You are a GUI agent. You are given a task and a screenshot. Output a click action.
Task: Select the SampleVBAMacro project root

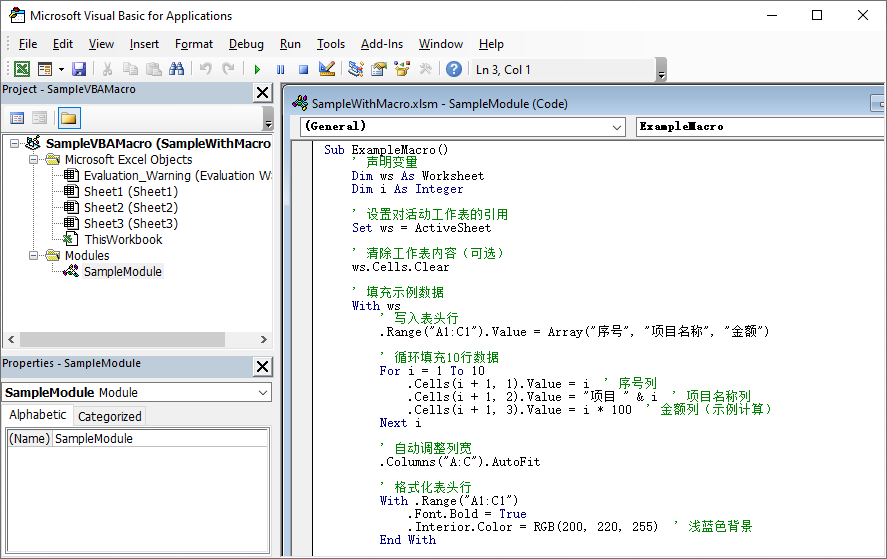pyautogui.click(x=158, y=144)
